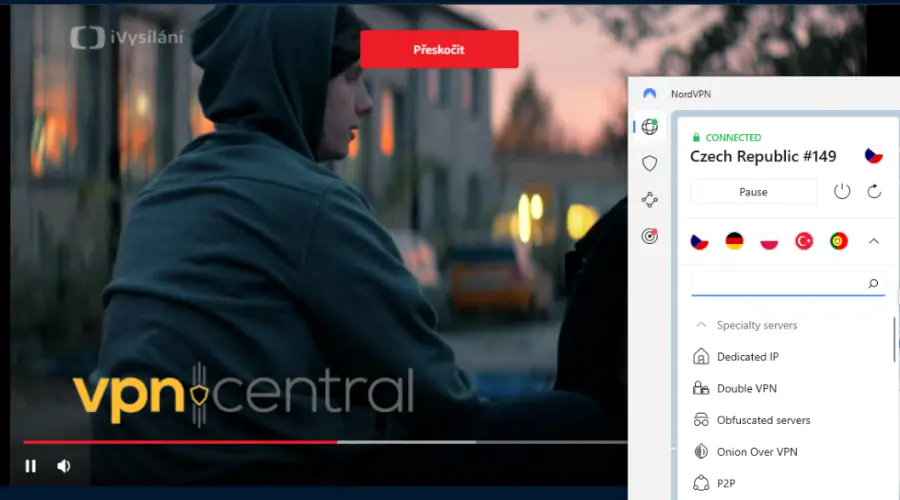Pause the NordVPN connection
The width and height of the screenshot is (900, 500).
click(x=753, y=192)
